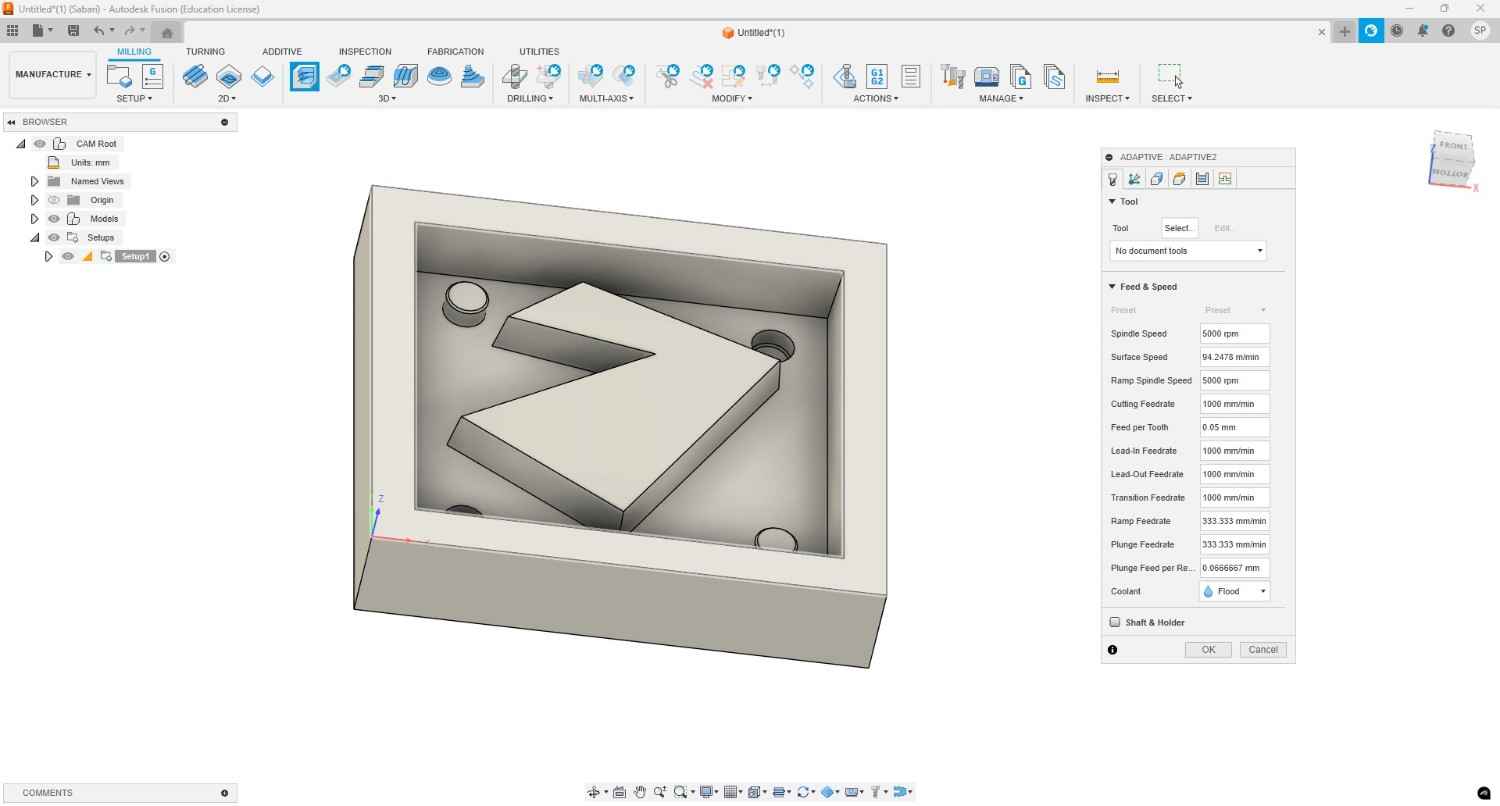Open the MODIFY menu
This screenshot has height=806, width=1500.
click(732, 98)
